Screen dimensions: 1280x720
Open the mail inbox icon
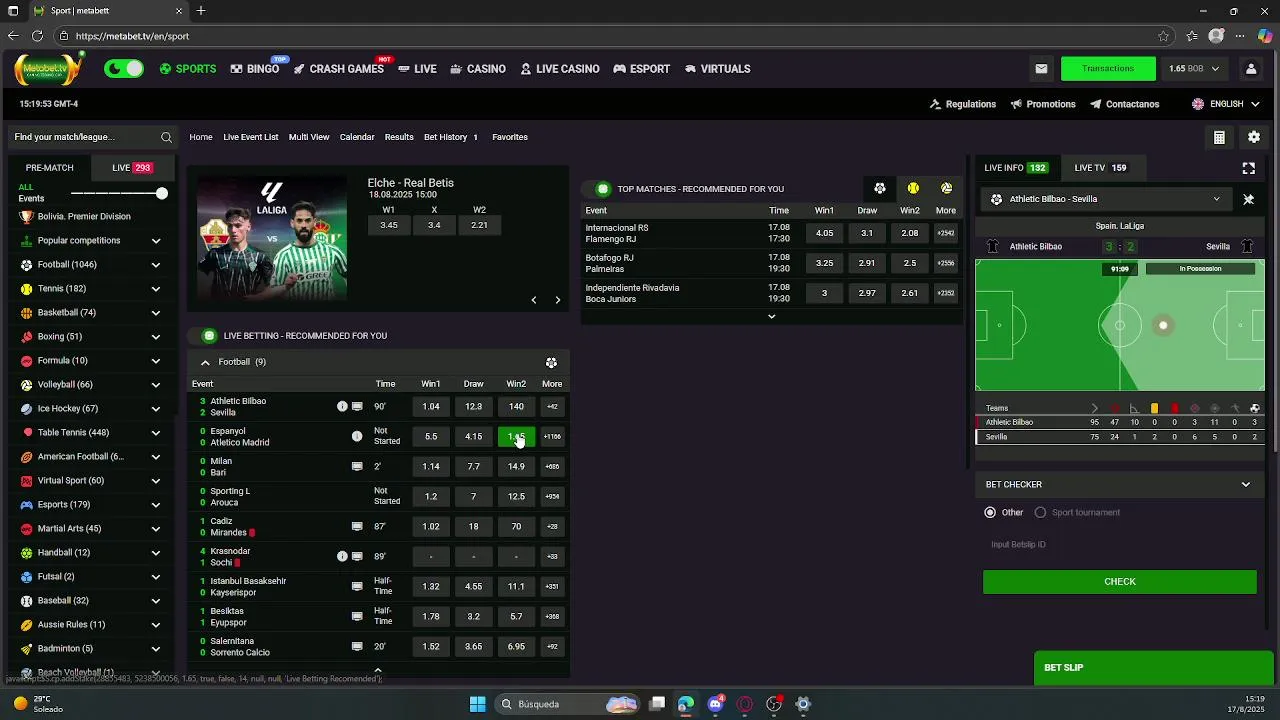tap(1041, 69)
